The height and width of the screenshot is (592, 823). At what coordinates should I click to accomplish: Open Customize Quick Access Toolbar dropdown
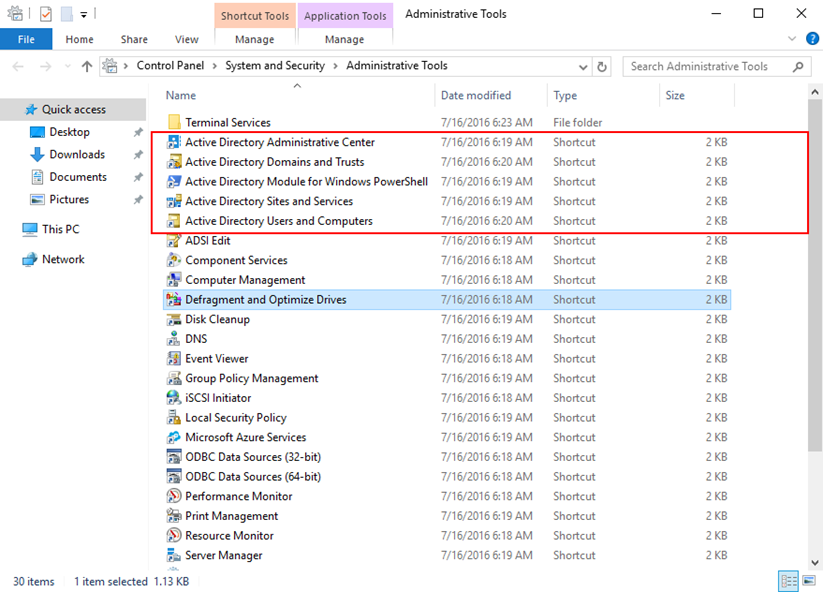[83, 15]
